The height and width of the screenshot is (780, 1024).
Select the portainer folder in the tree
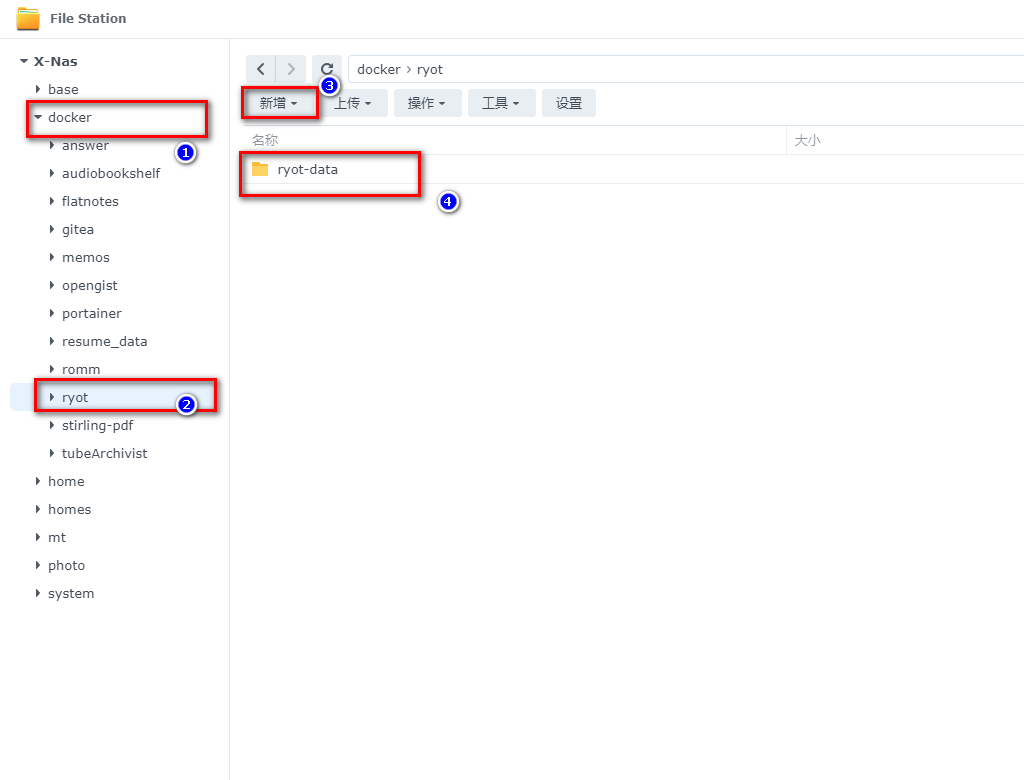91,313
